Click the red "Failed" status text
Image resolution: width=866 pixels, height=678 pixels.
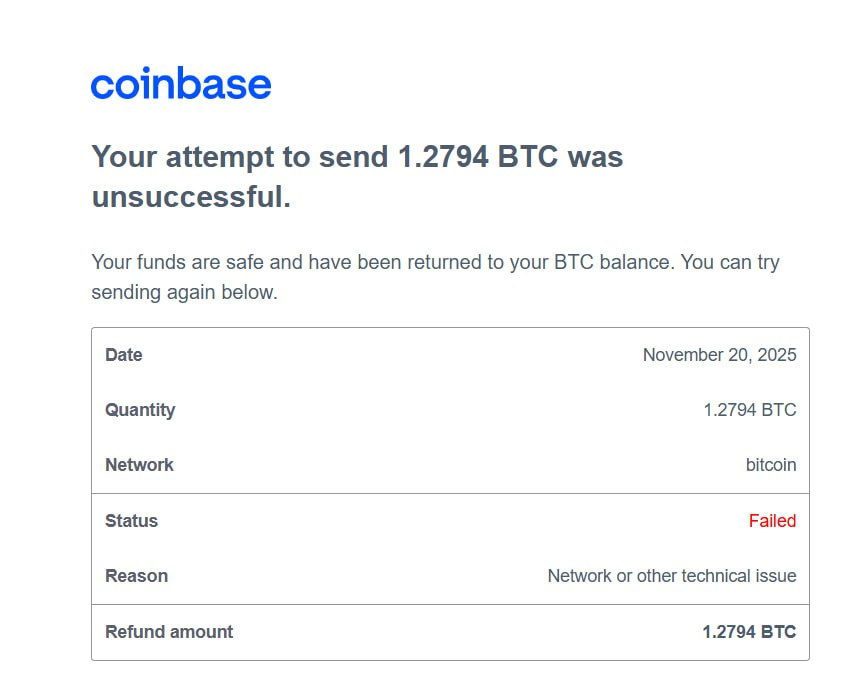tap(772, 521)
